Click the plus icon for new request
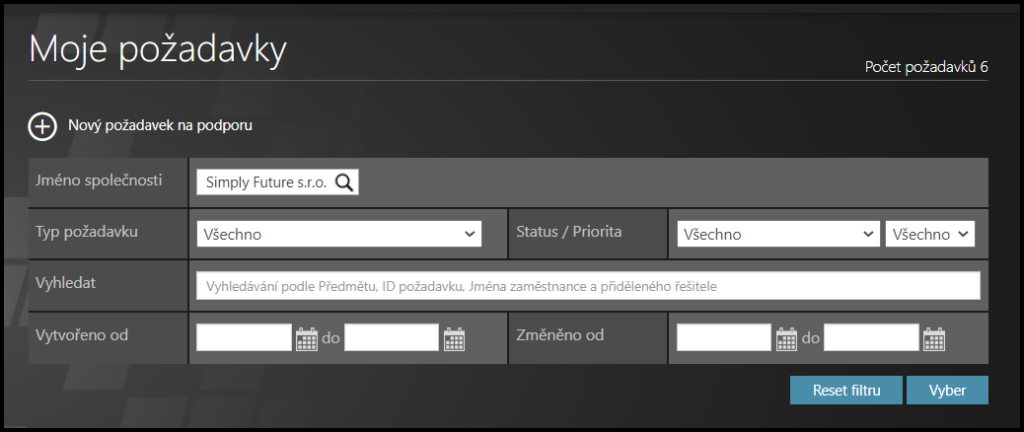This screenshot has height=432, width=1024. 42,126
